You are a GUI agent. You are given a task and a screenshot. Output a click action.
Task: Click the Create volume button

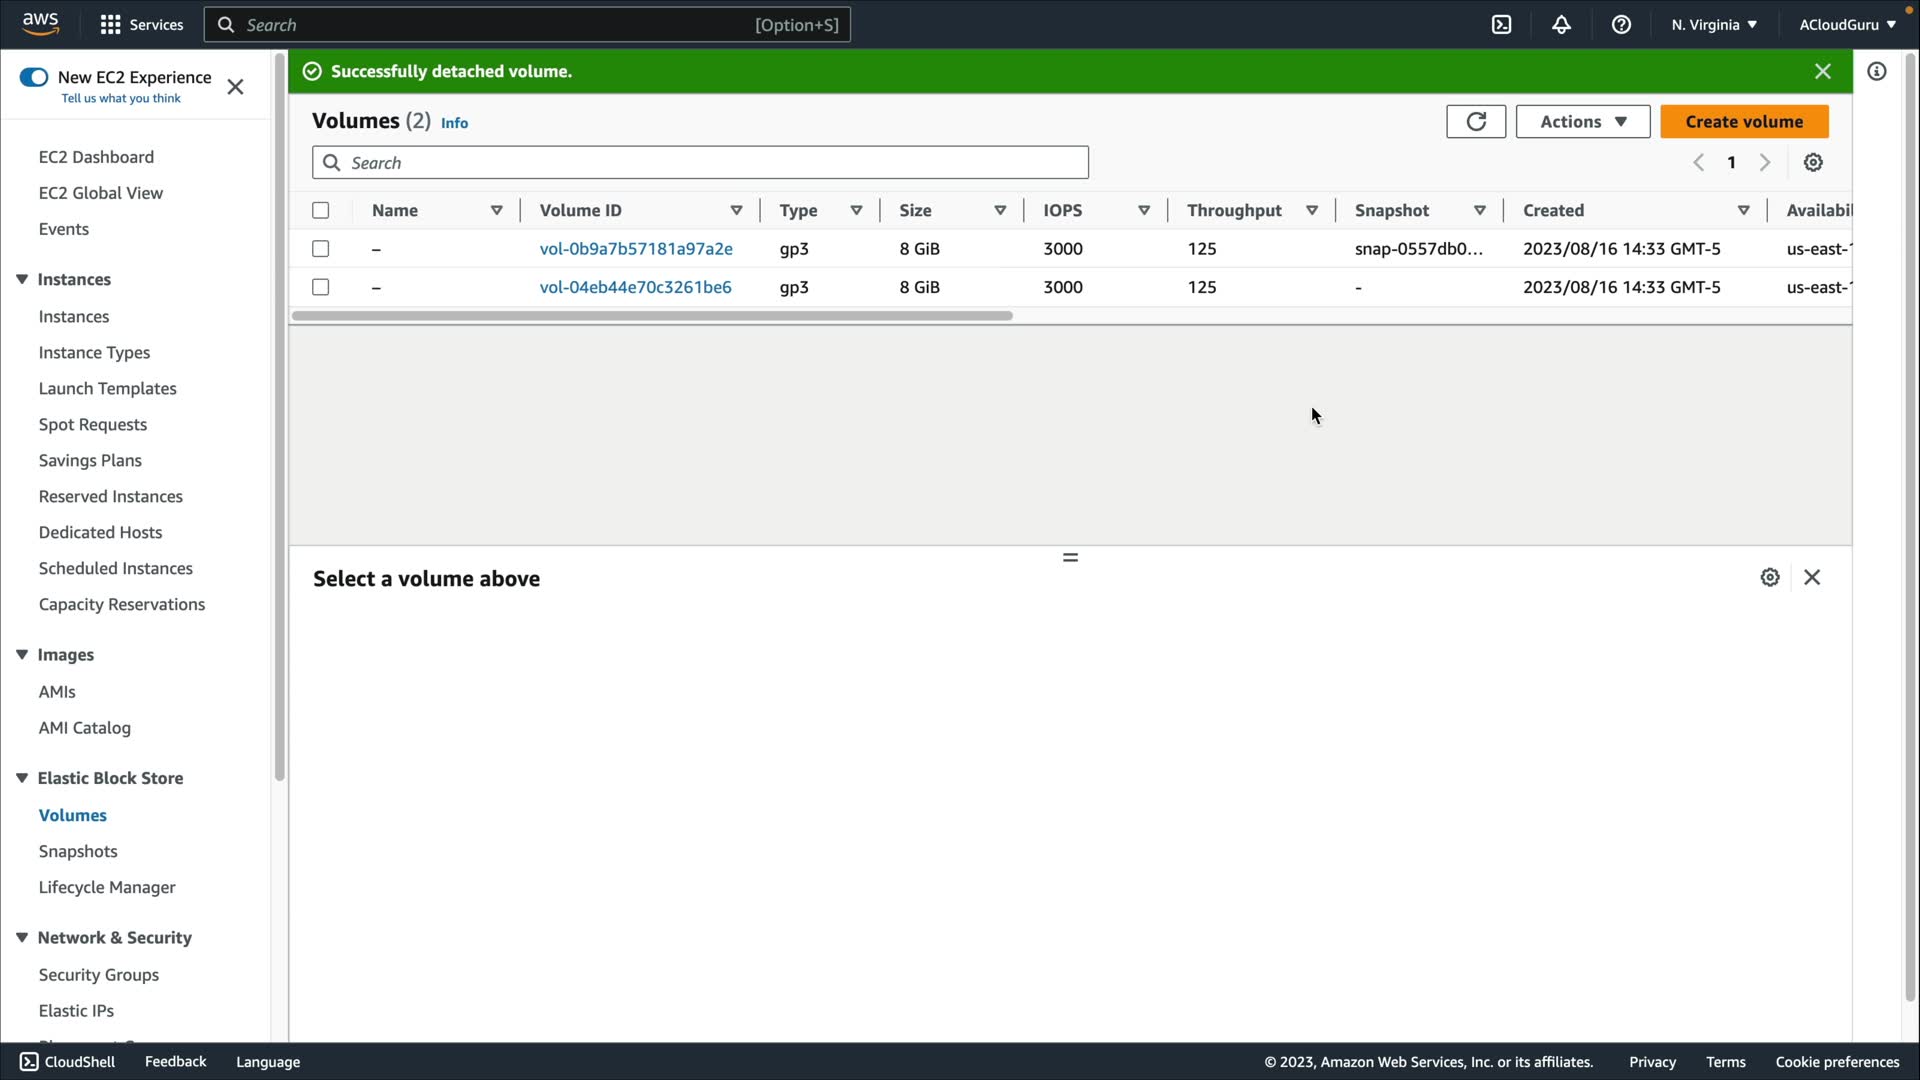point(1743,122)
